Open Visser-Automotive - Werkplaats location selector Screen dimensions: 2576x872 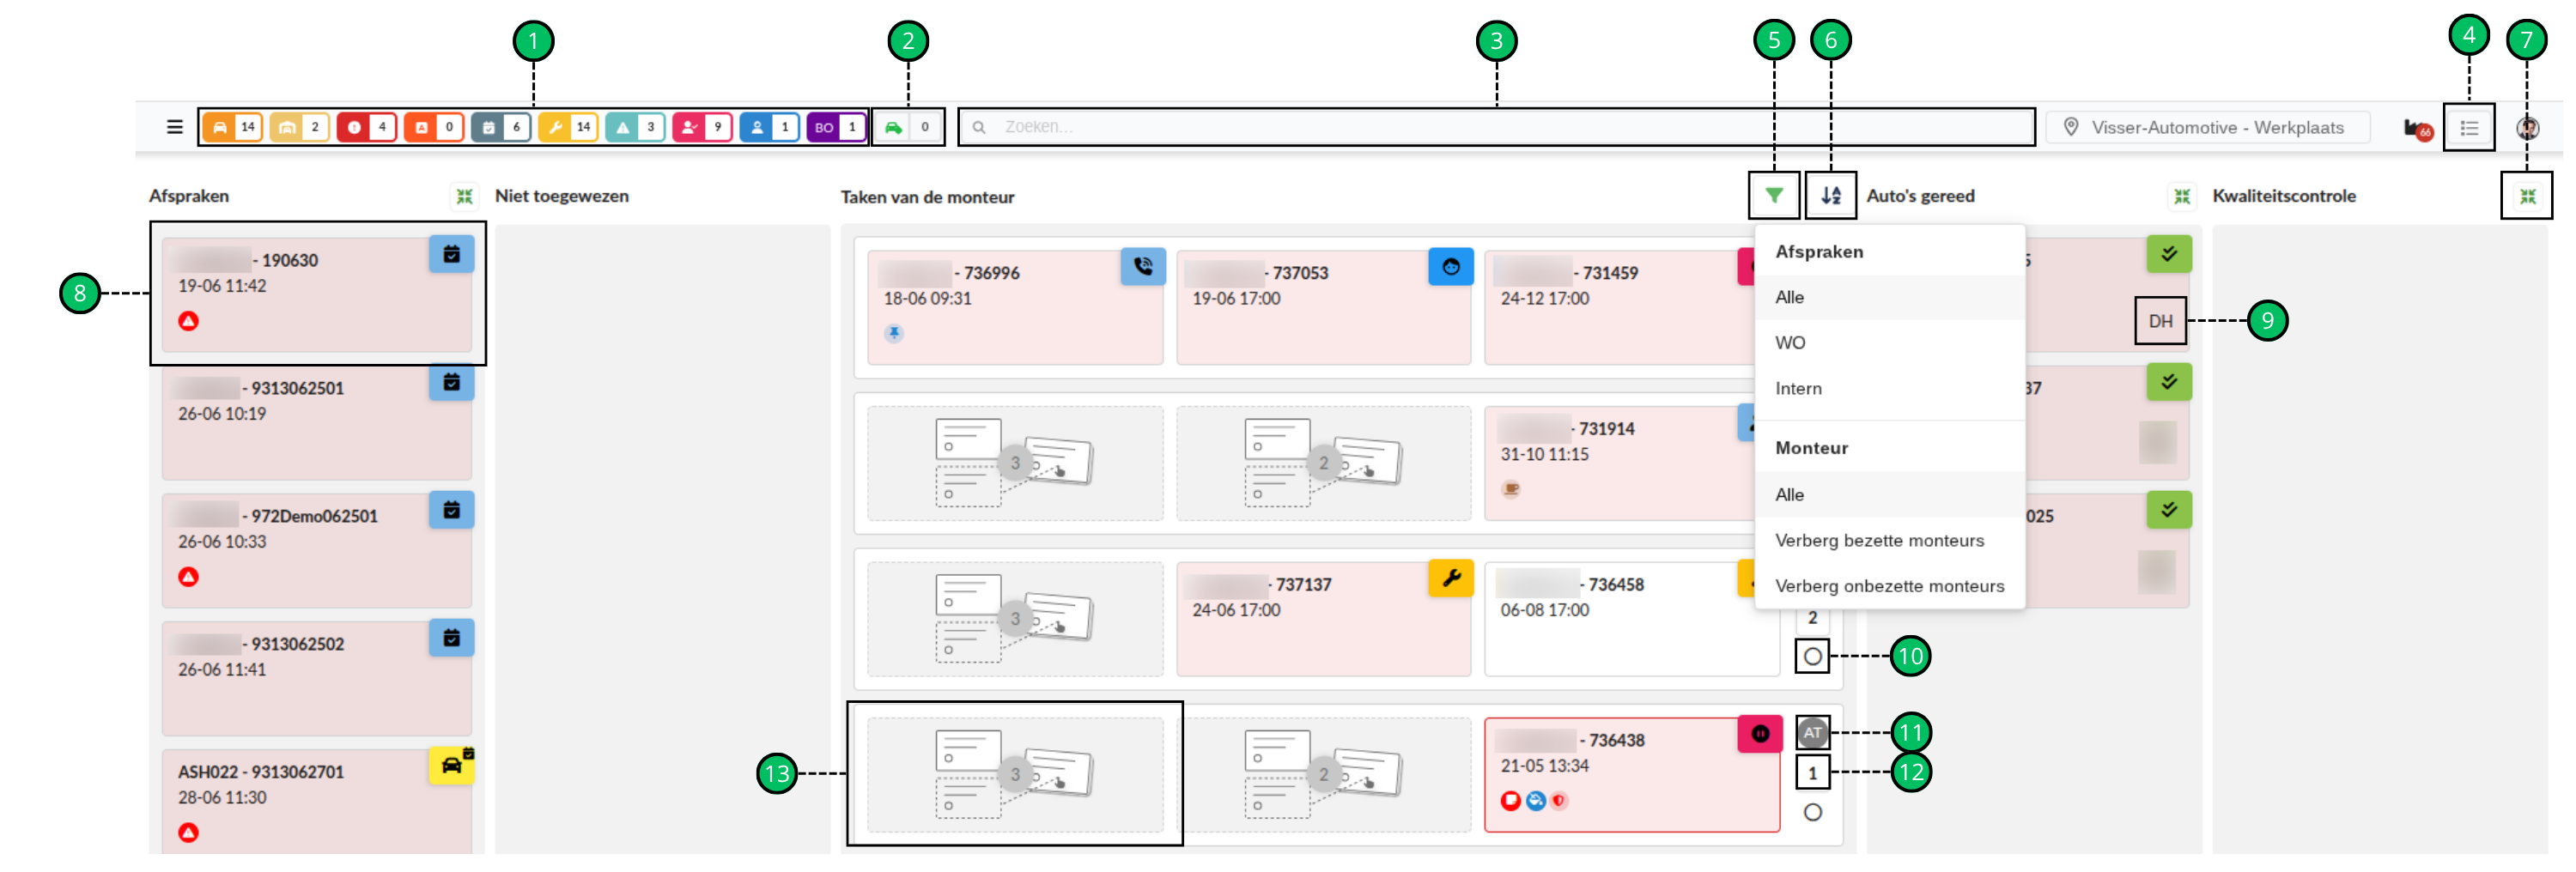tap(2206, 127)
